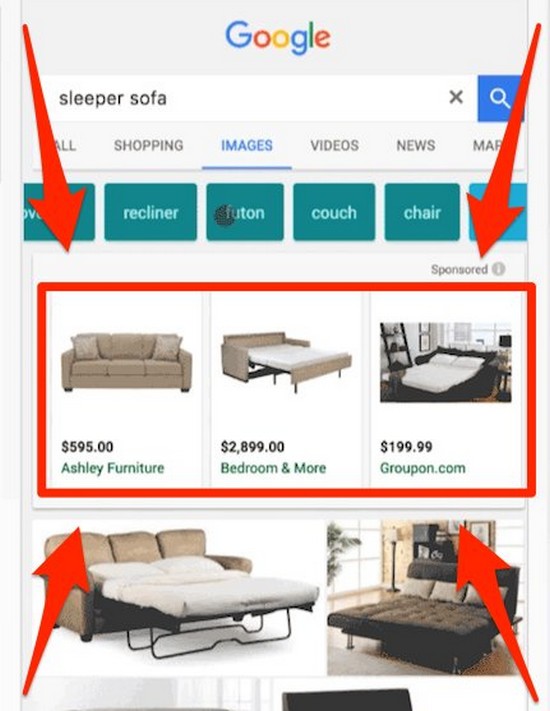This screenshot has width=550, height=711.
Task: Select the Images tab
Action: (247, 146)
